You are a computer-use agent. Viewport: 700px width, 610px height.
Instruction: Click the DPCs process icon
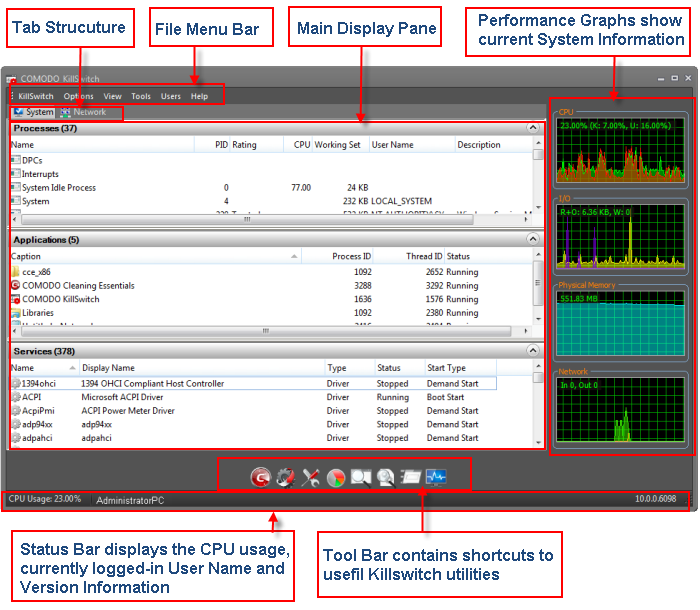click(x=16, y=160)
